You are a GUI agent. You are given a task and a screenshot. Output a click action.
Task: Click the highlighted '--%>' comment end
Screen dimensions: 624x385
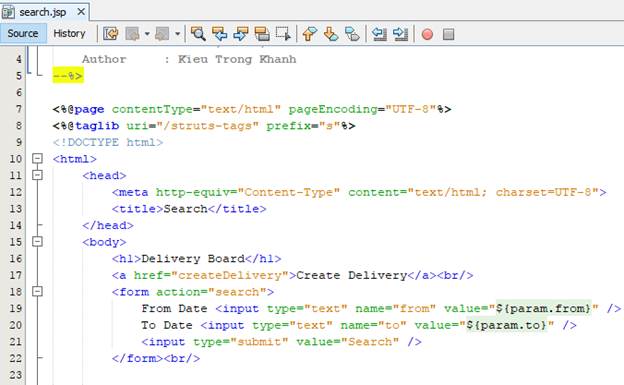[68, 76]
